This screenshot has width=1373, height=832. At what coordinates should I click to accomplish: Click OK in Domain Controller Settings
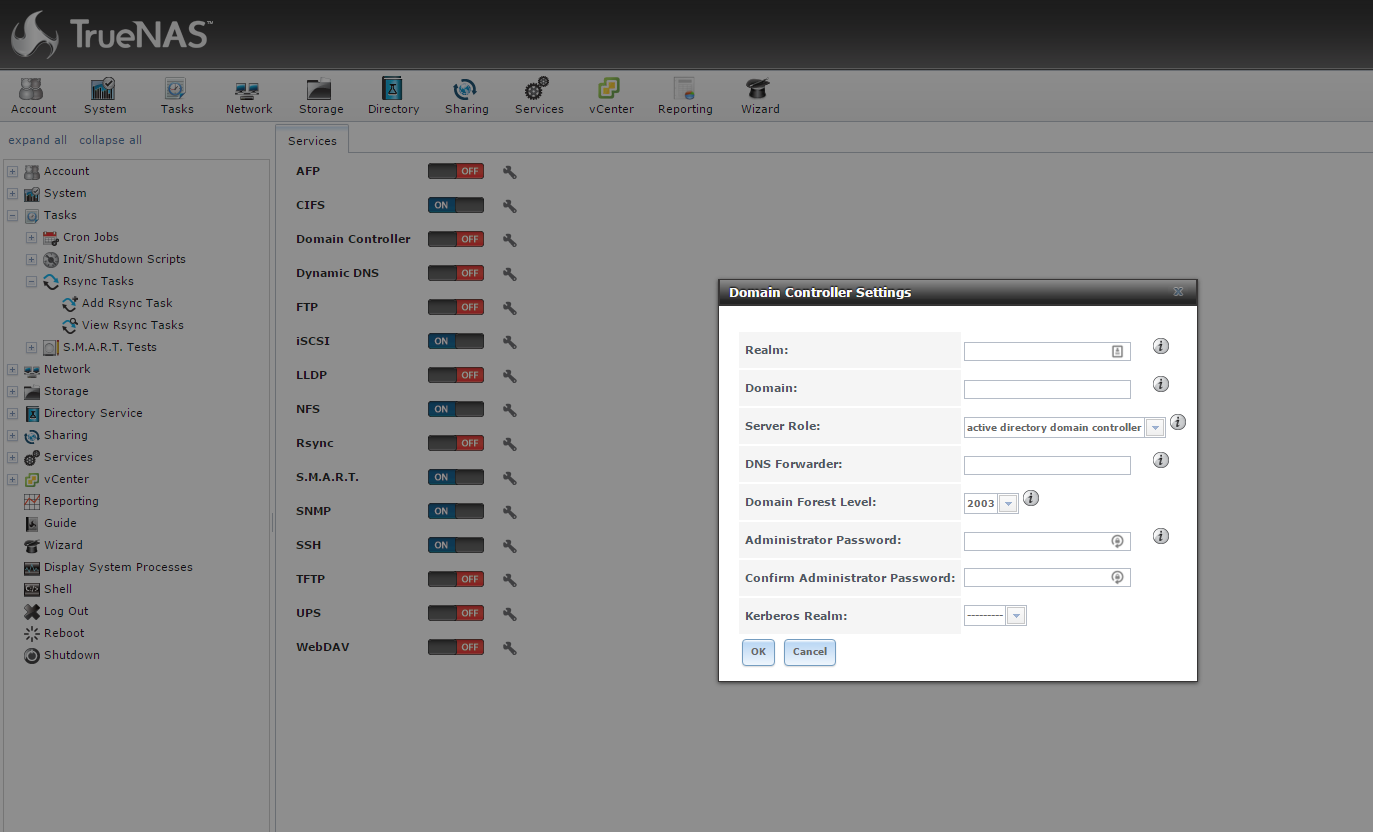click(758, 652)
